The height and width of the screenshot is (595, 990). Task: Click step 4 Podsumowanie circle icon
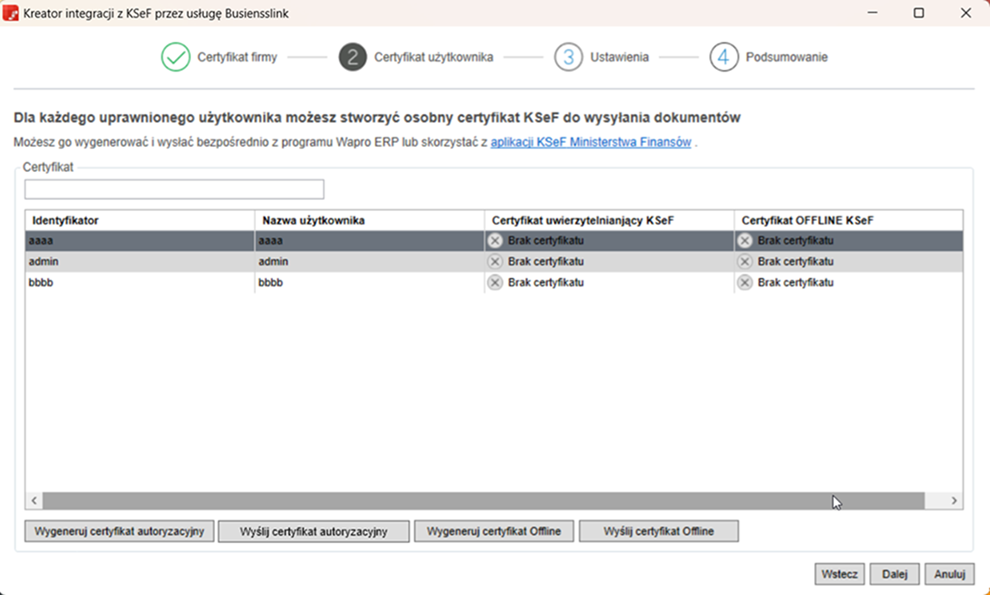pyautogui.click(x=724, y=57)
